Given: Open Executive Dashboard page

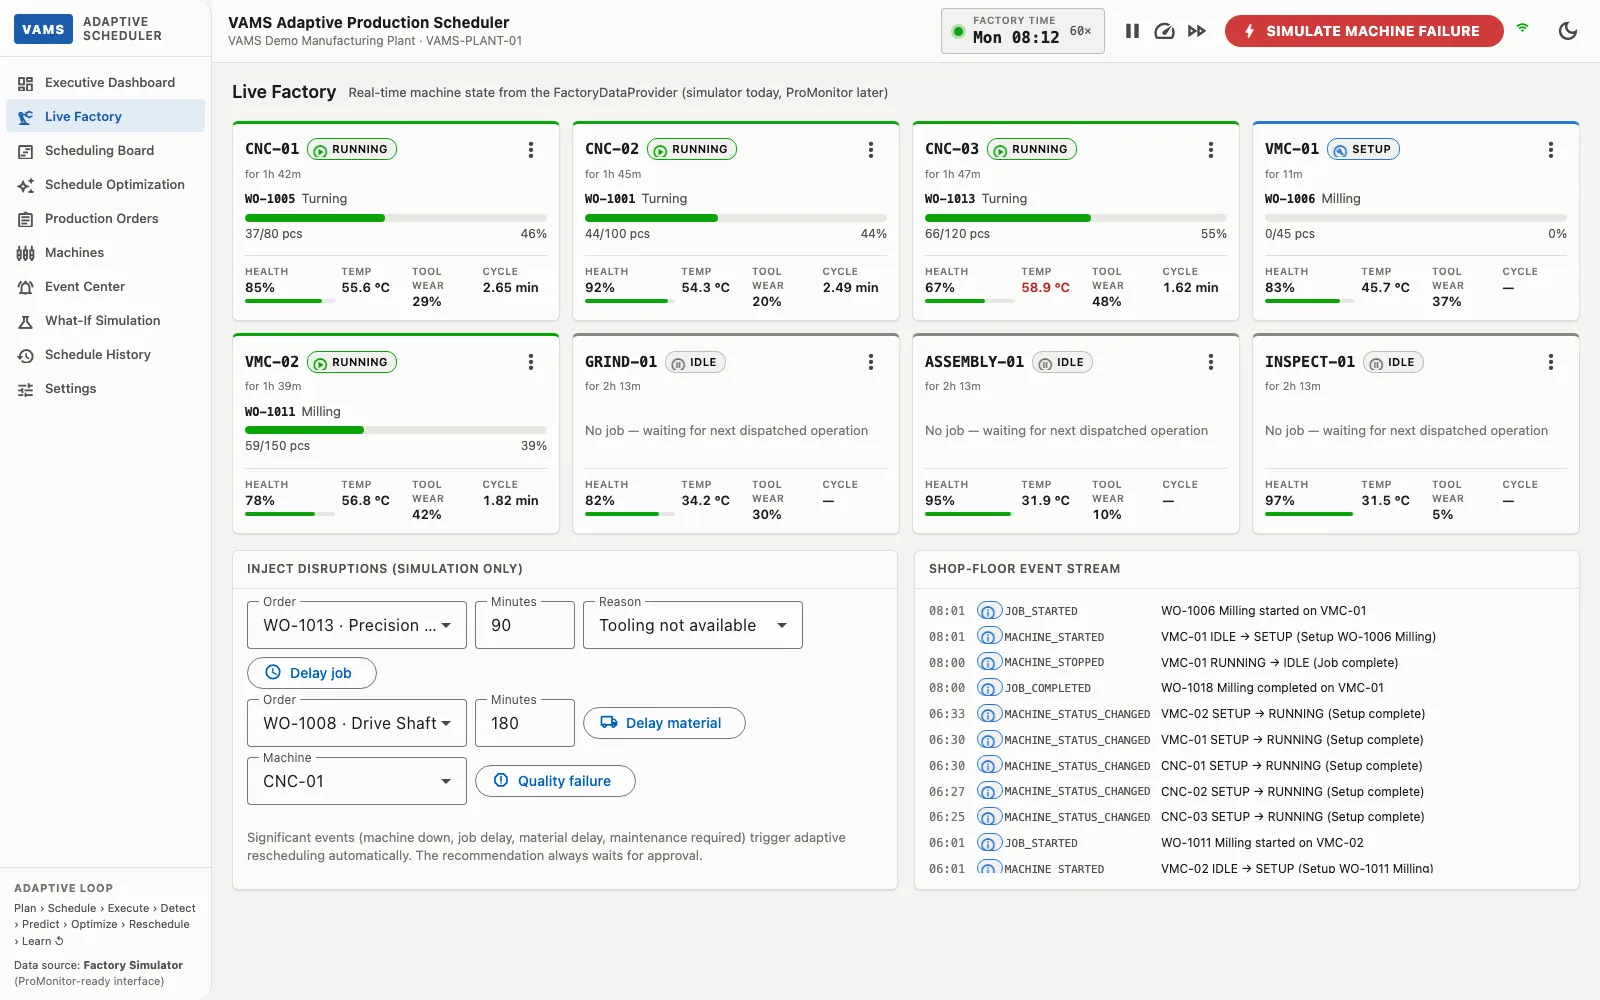Looking at the screenshot, I should pos(105,83).
